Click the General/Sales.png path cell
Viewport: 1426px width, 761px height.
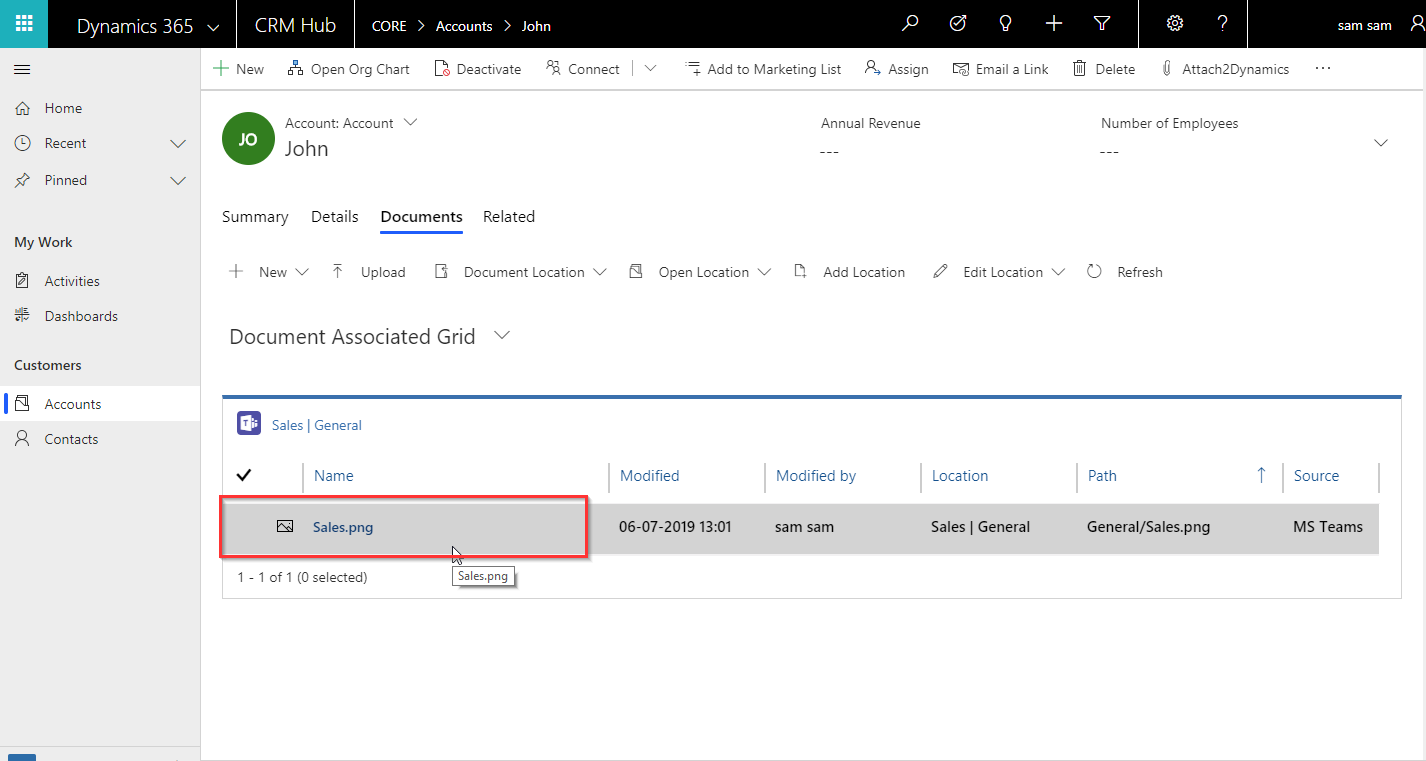1148,527
